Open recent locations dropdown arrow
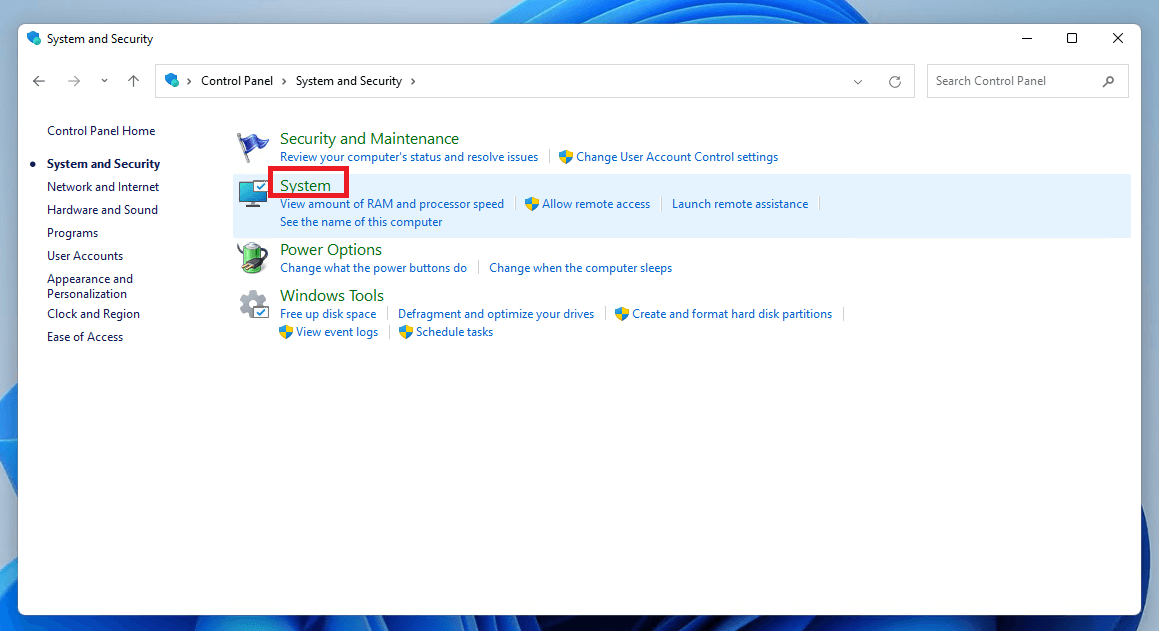 pyautogui.click(x=104, y=81)
